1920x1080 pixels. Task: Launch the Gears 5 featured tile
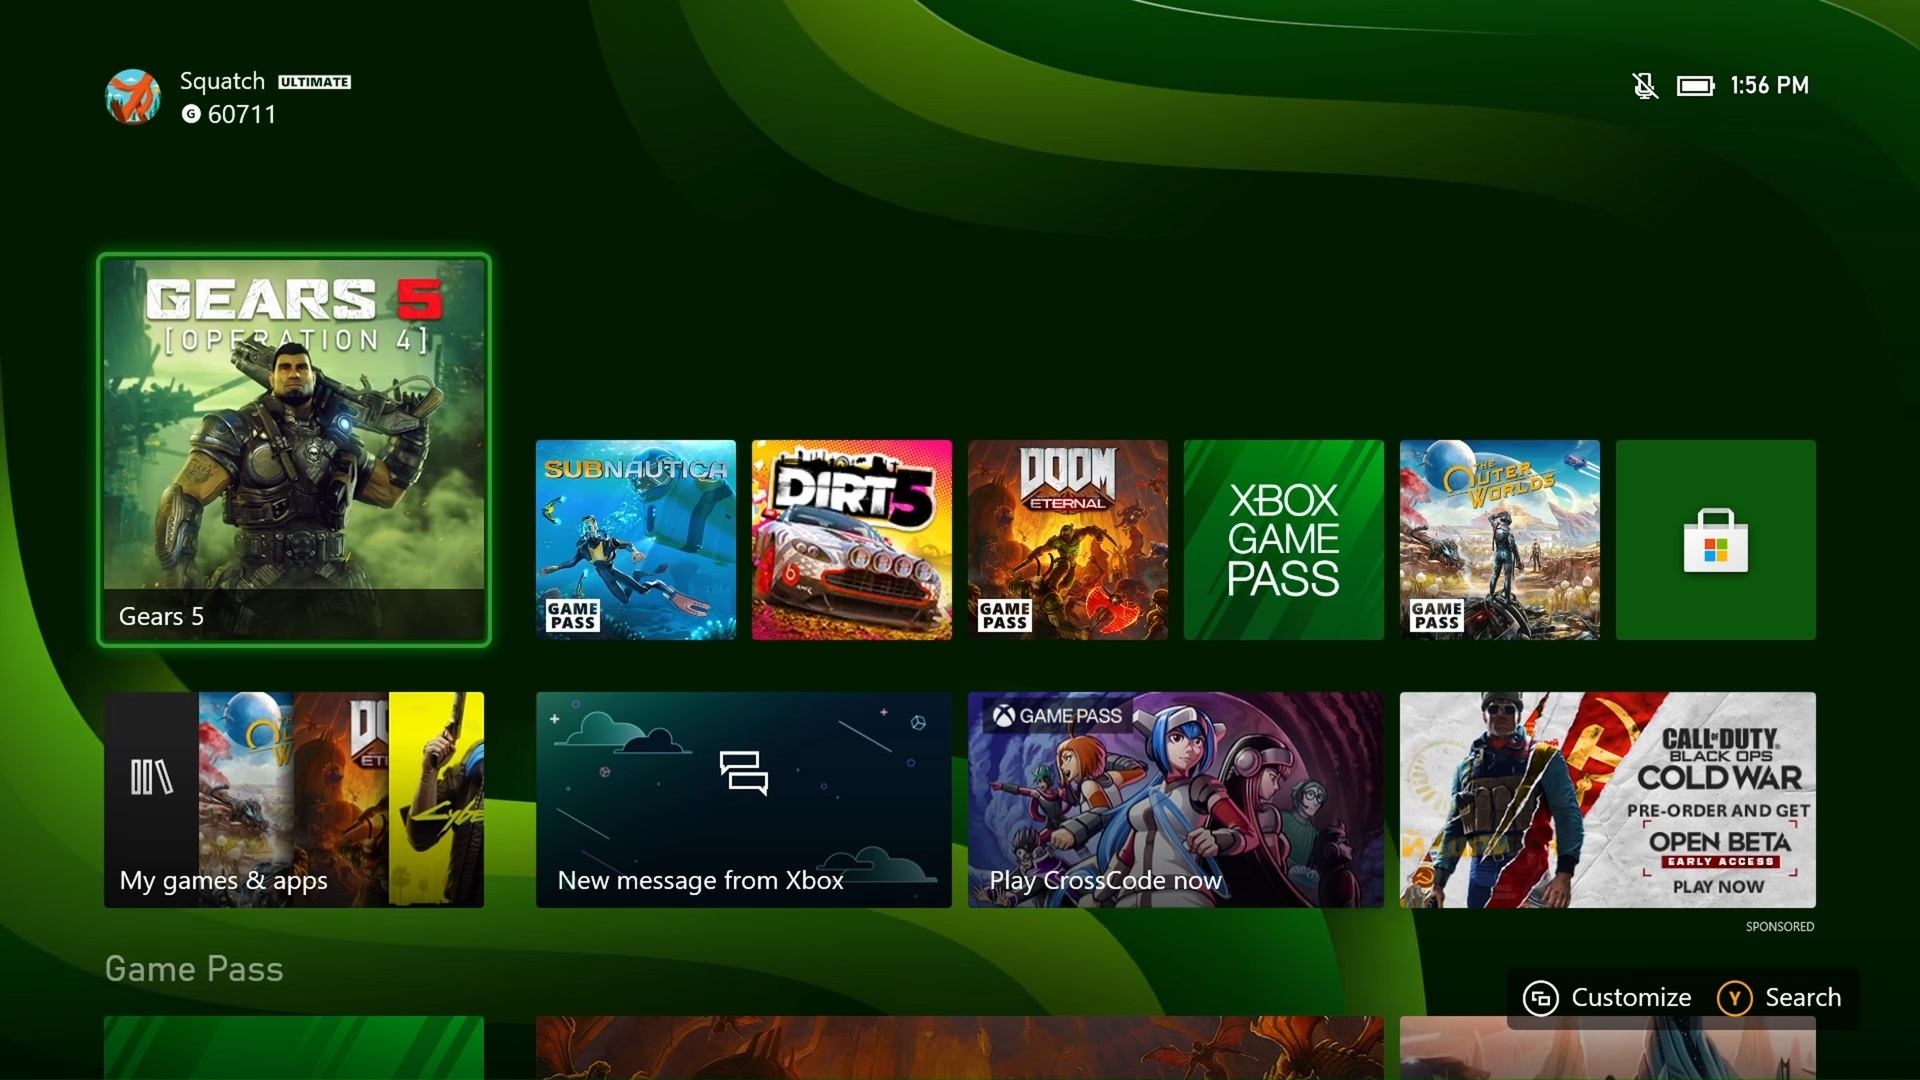pos(294,450)
